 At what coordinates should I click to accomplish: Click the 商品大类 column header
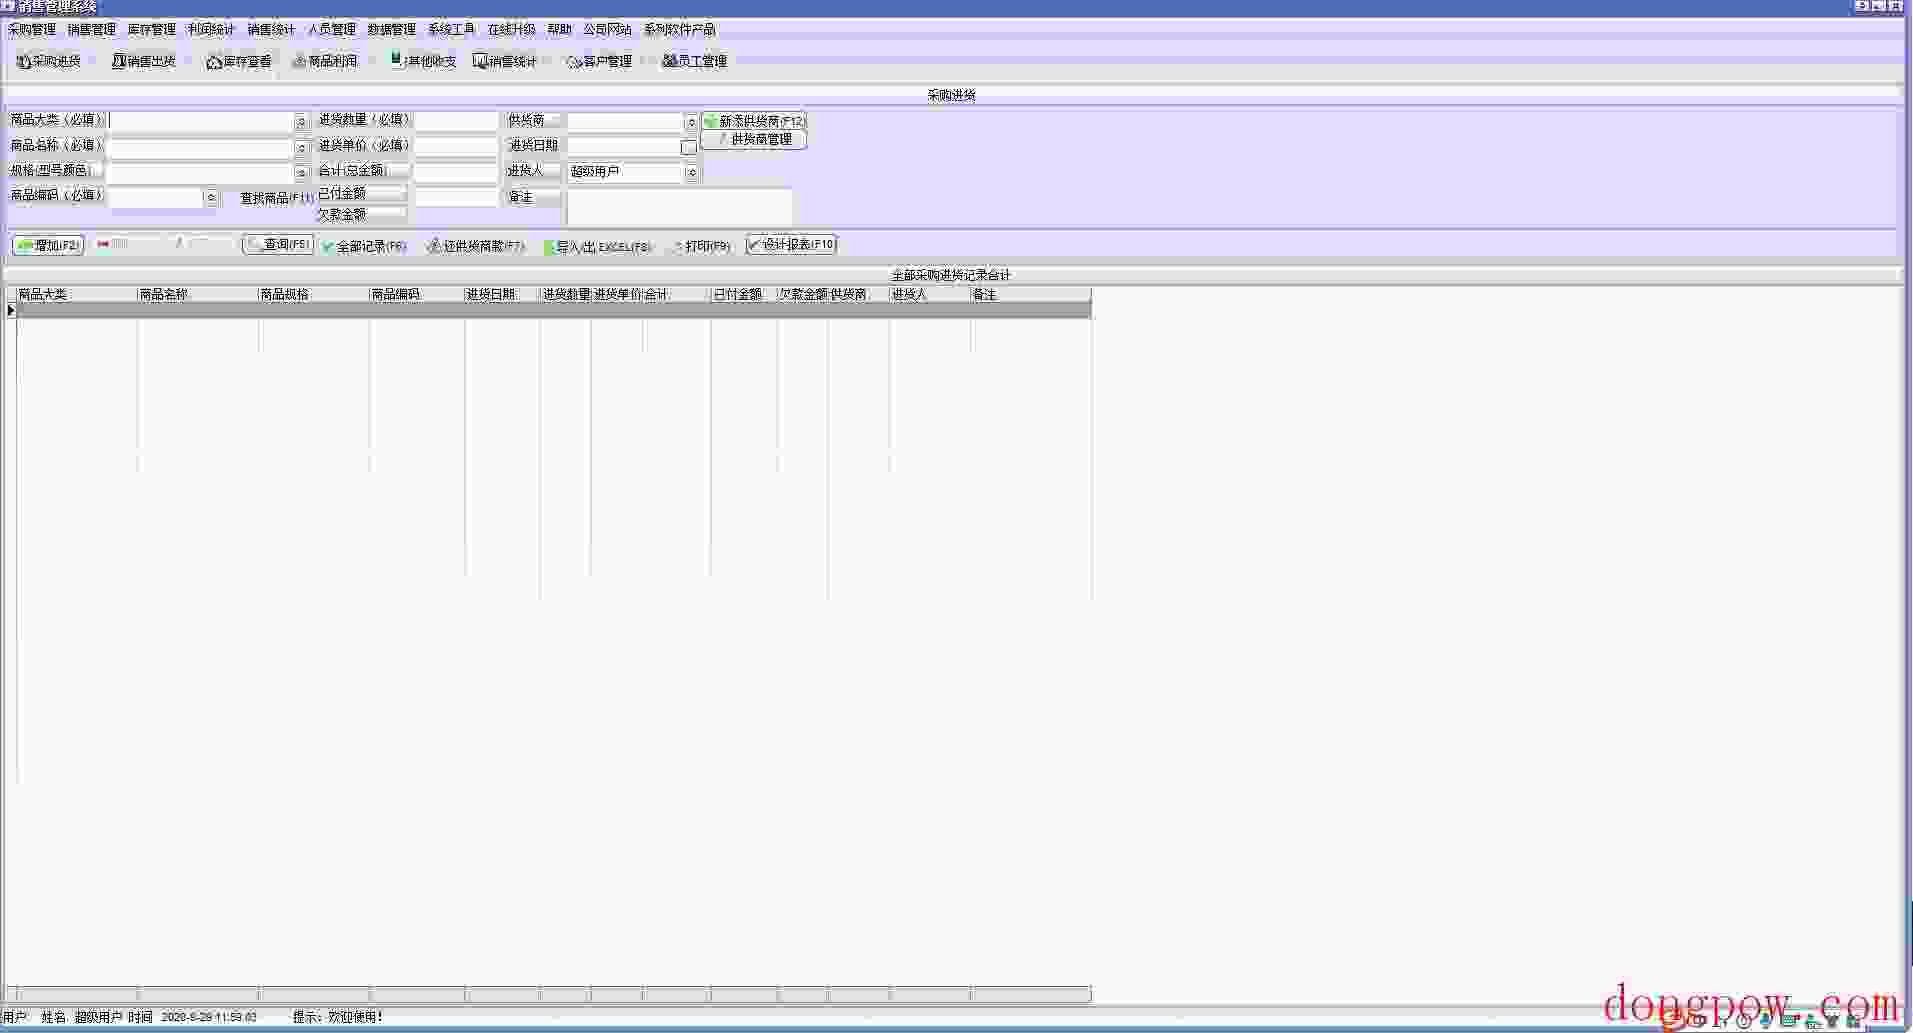click(x=76, y=295)
